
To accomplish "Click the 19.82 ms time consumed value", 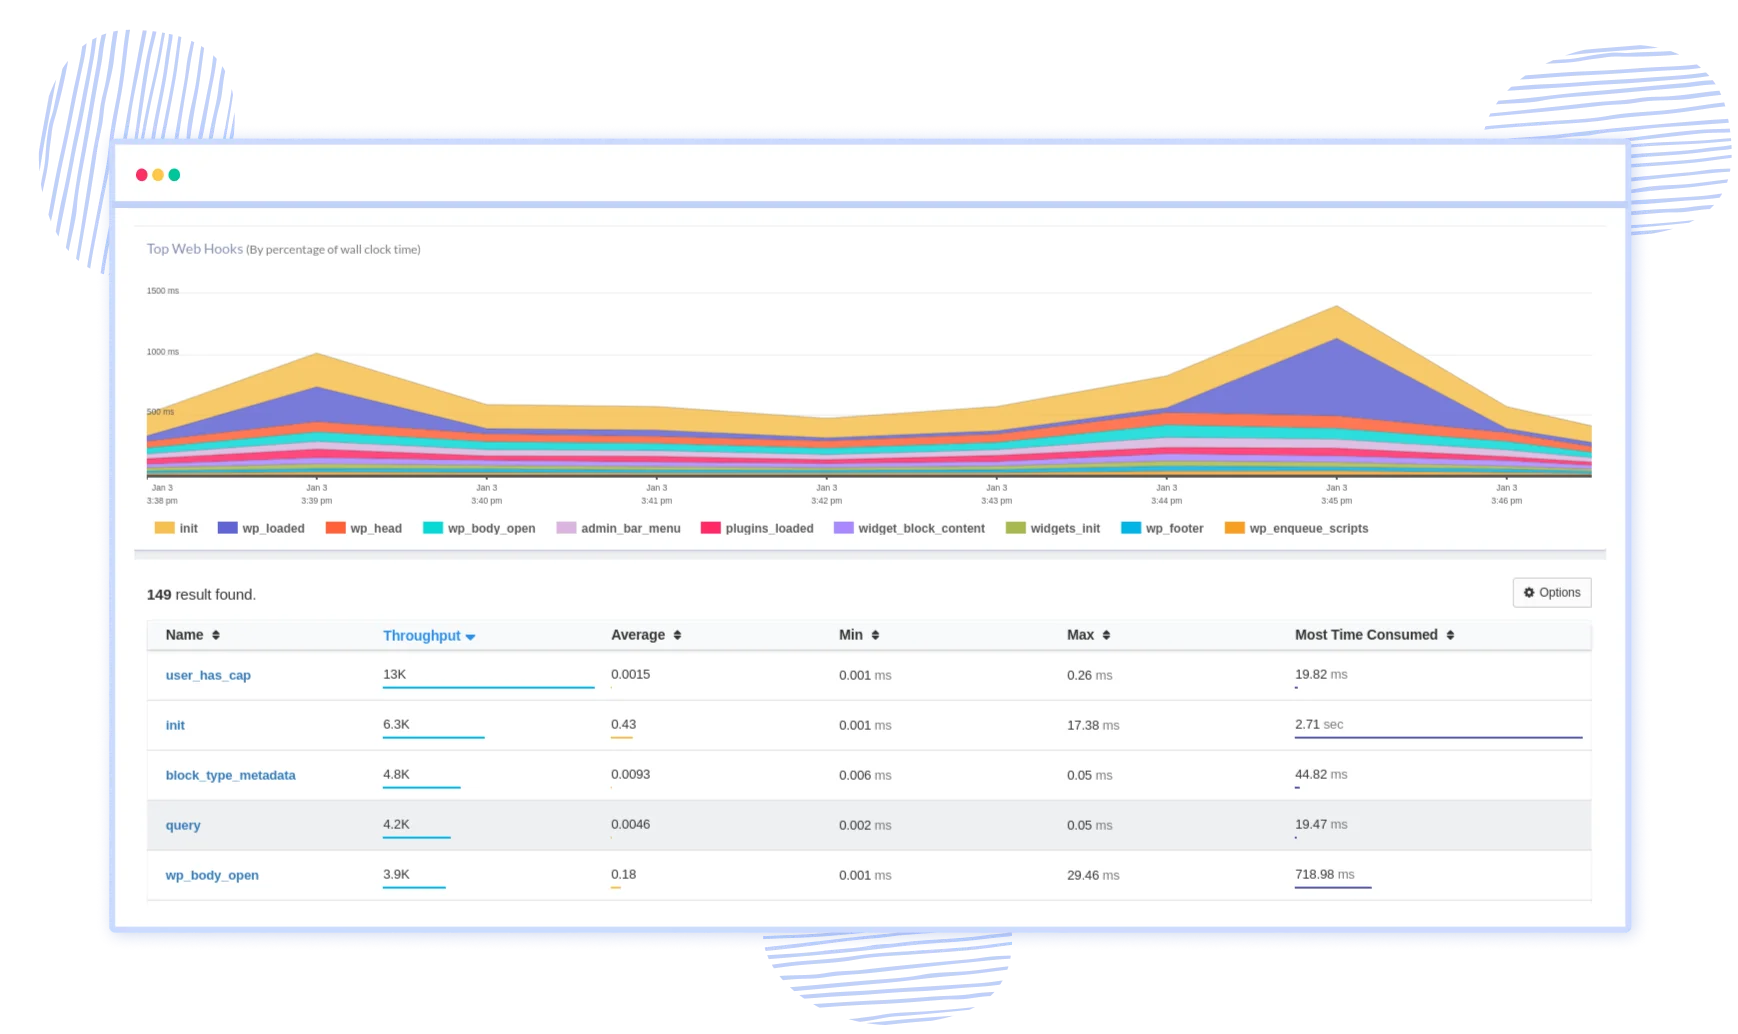I will coord(1321,674).
